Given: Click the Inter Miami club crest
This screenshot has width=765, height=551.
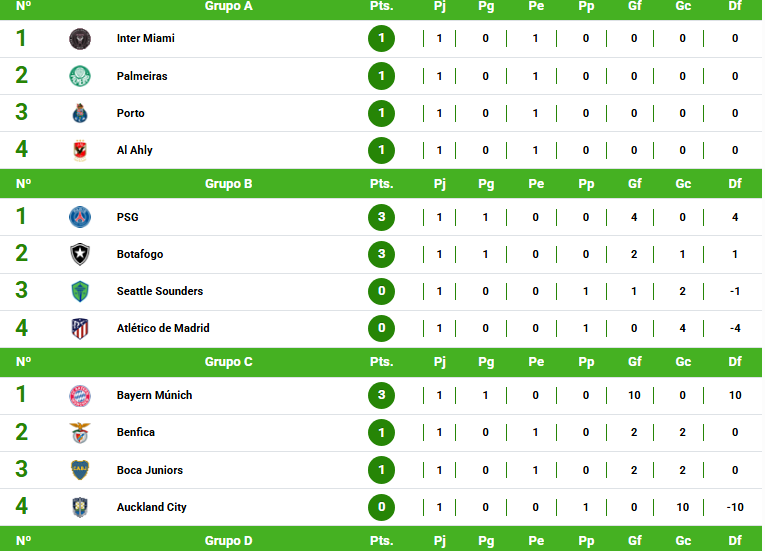Looking at the screenshot, I should coord(80,39).
